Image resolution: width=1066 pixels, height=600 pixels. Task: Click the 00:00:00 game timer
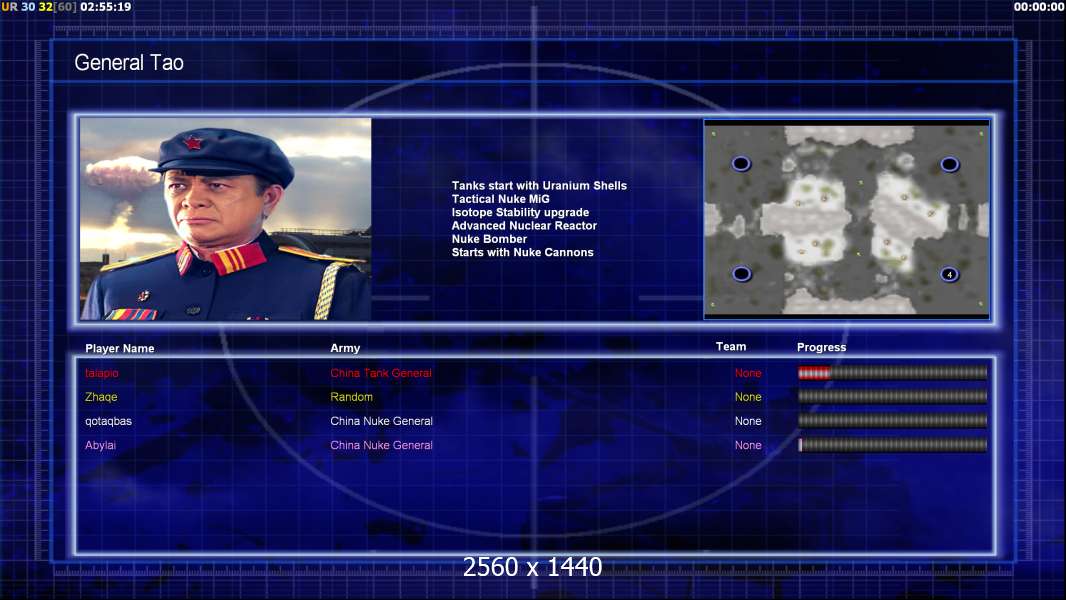1038,7
